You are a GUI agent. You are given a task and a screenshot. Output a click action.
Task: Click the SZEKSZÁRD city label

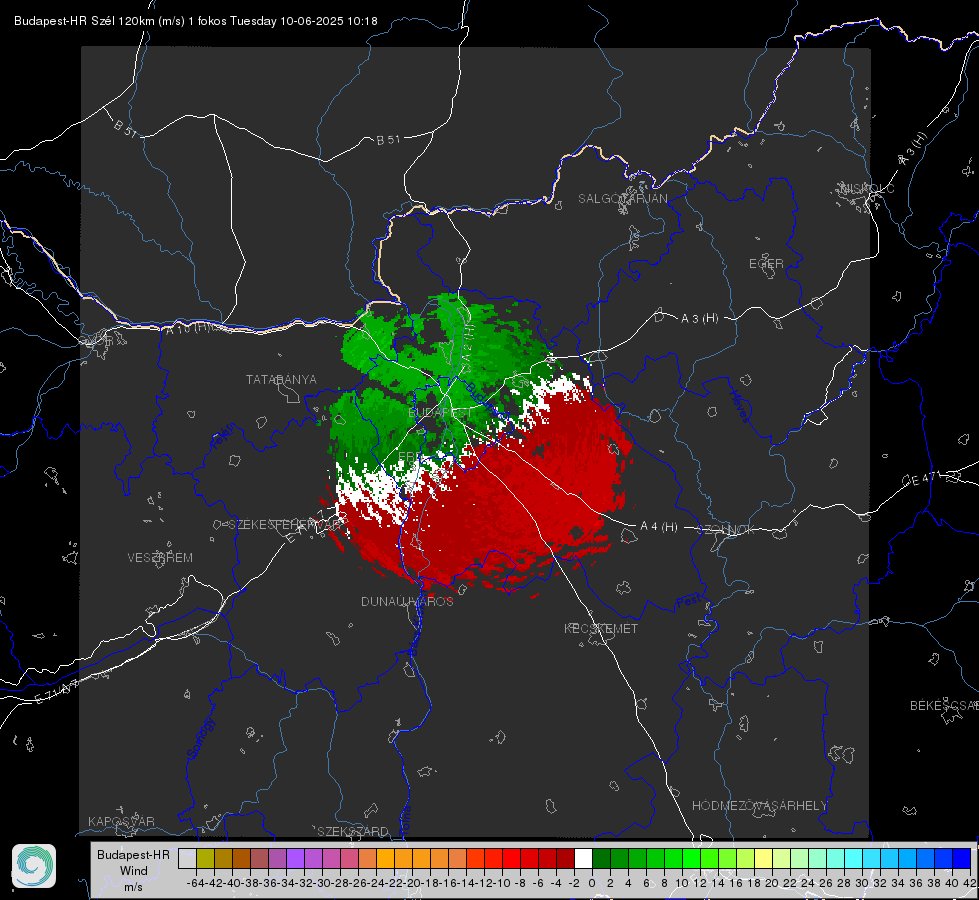(x=353, y=831)
